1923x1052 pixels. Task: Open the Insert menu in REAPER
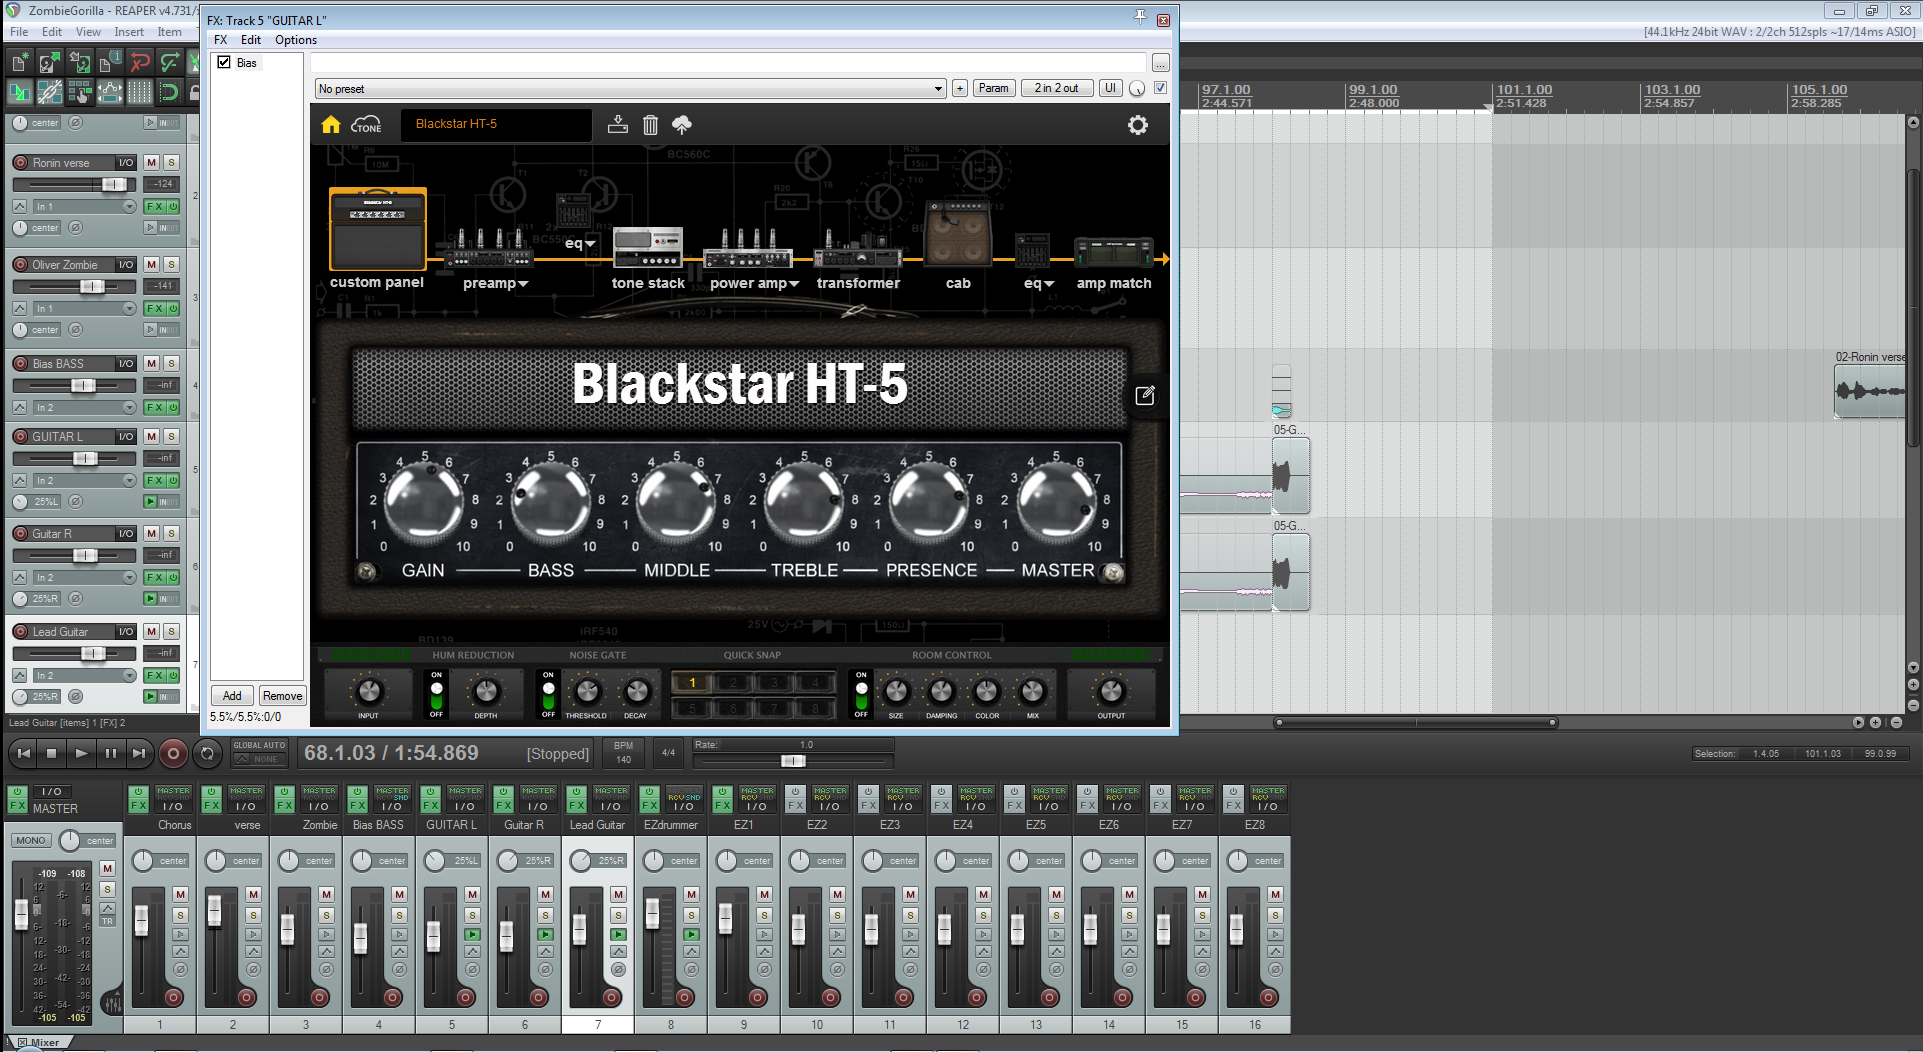(129, 32)
